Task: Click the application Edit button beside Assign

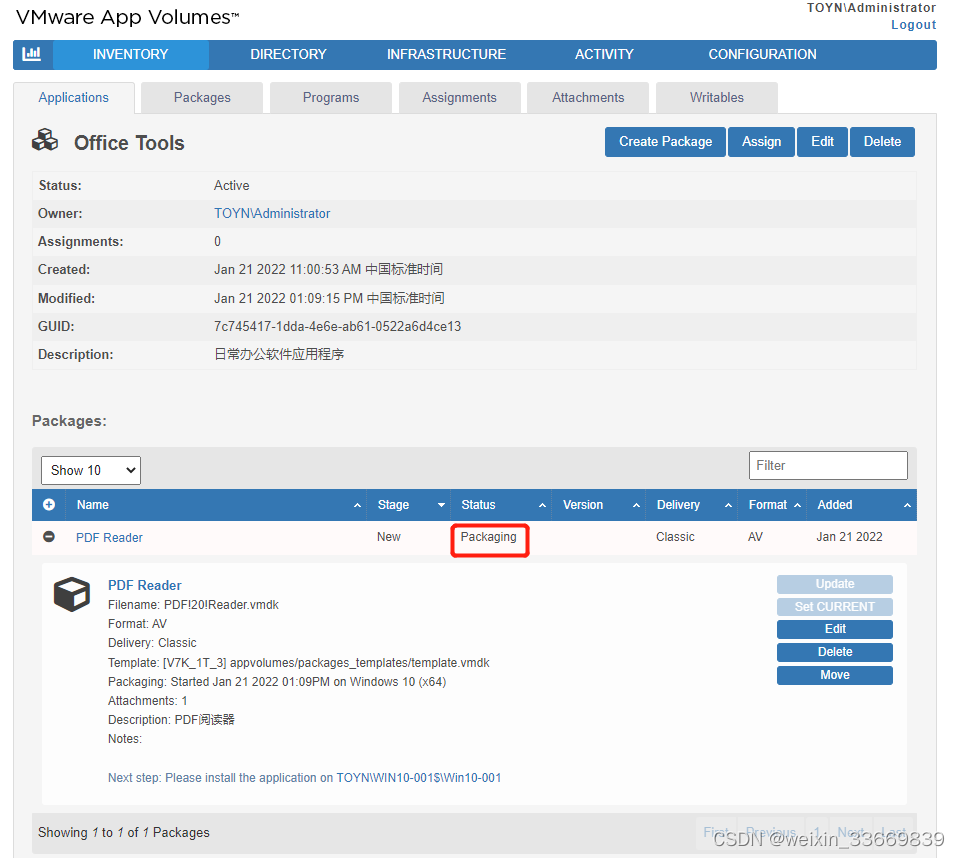Action: tap(822, 142)
